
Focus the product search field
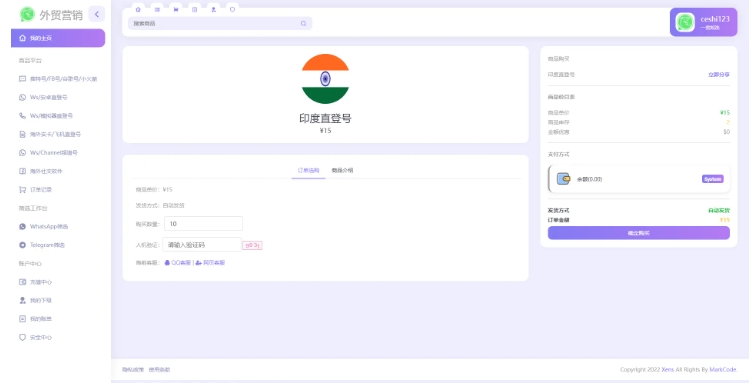tap(220, 23)
